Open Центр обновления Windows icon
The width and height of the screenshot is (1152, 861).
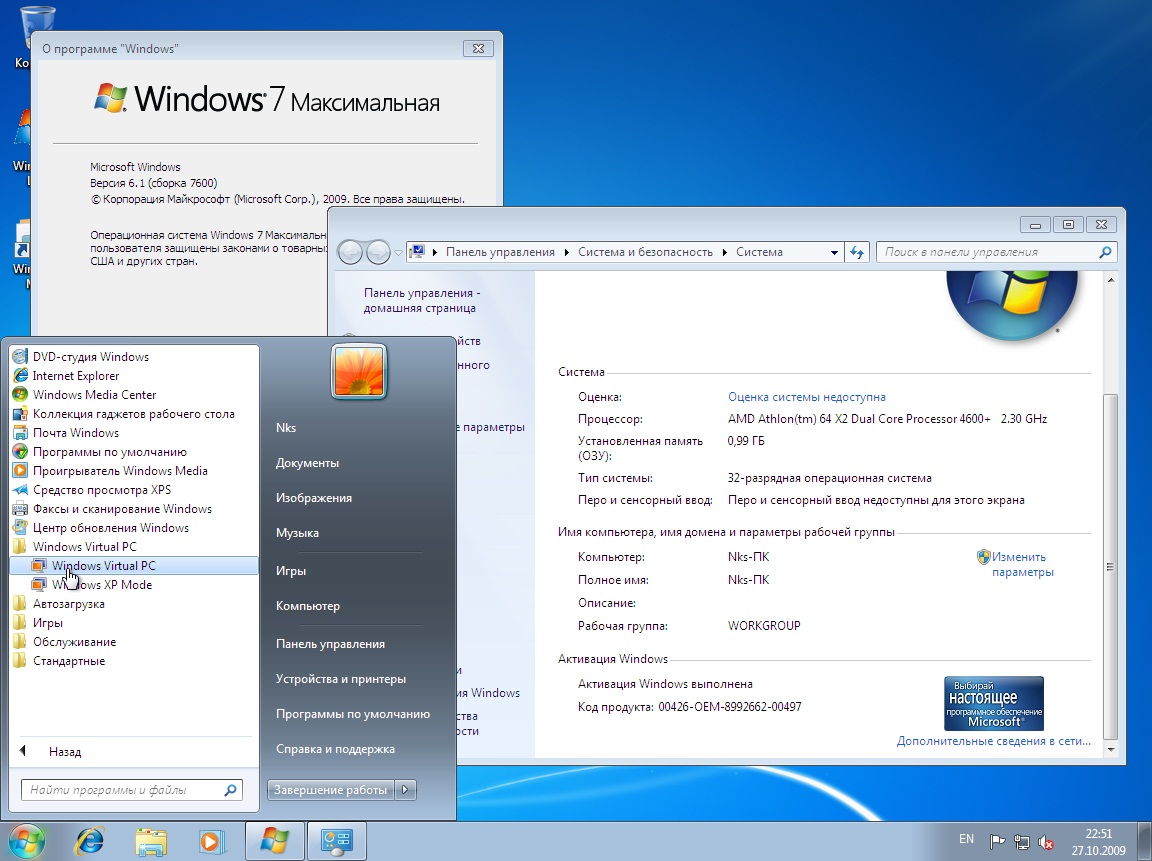(x=21, y=528)
